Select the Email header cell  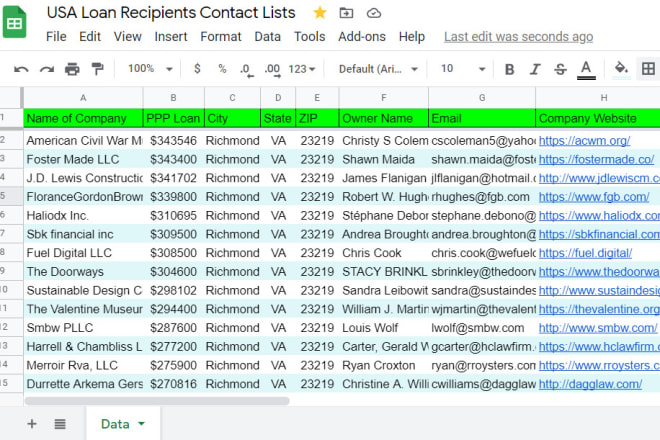pyautogui.click(x=482, y=118)
